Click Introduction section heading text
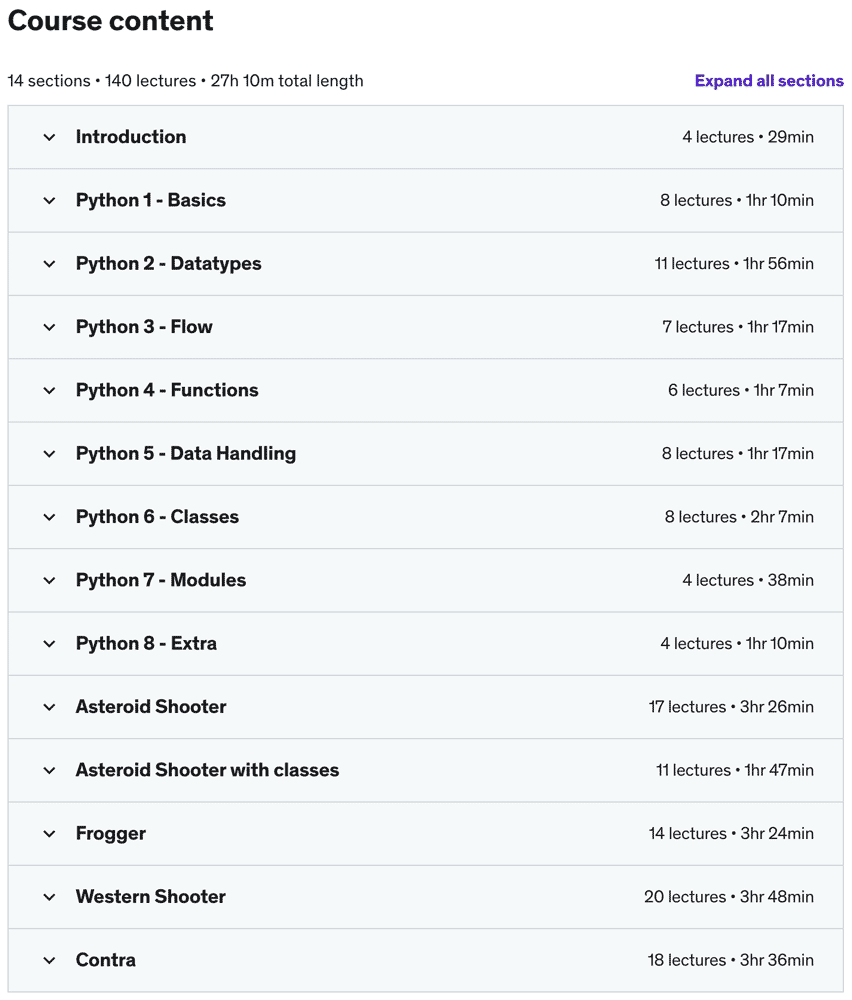 point(131,137)
